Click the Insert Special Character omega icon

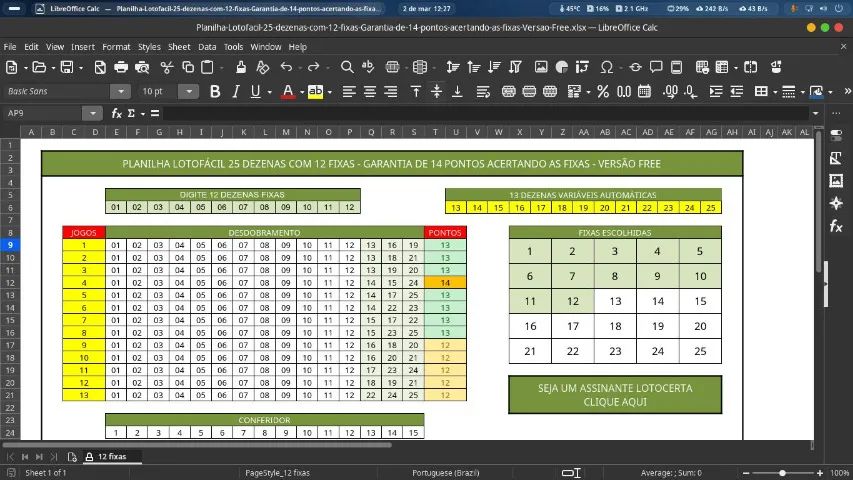[607, 67]
